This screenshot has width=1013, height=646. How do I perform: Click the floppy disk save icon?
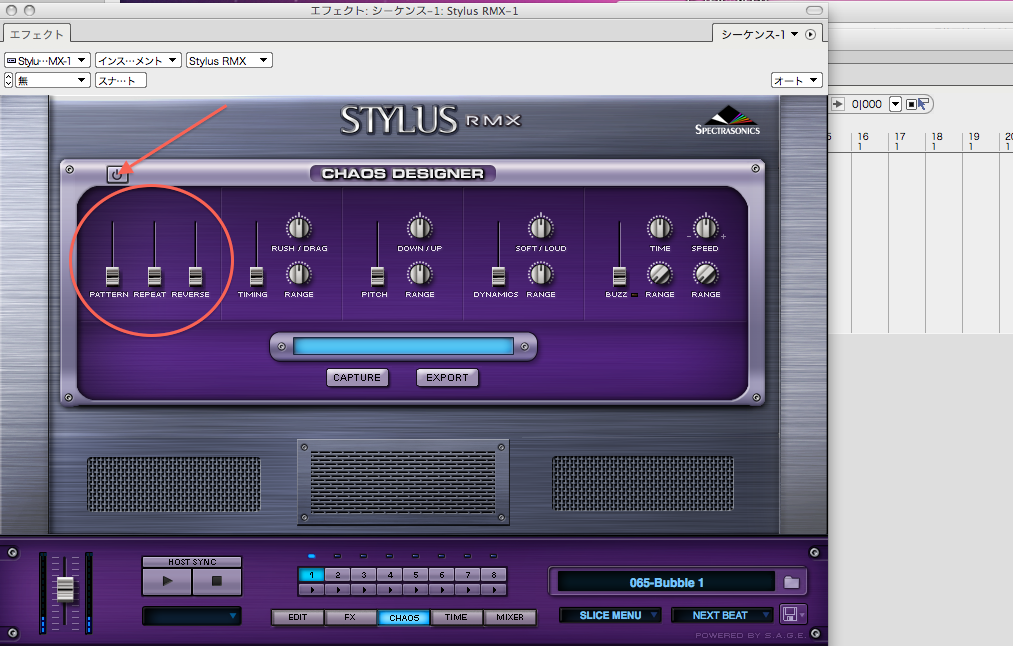pyautogui.click(x=791, y=614)
